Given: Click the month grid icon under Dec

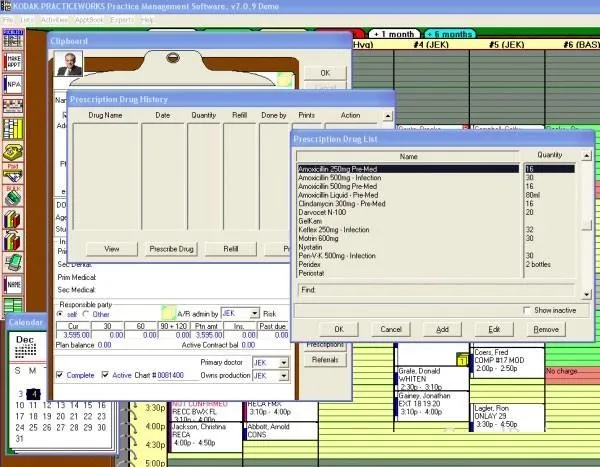Looking at the screenshot, I should pyautogui.click(x=26, y=350).
